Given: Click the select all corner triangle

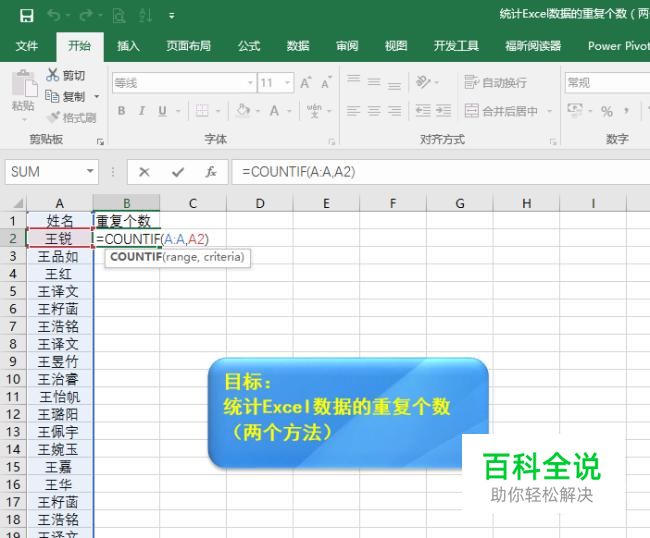Looking at the screenshot, I should point(18,203).
